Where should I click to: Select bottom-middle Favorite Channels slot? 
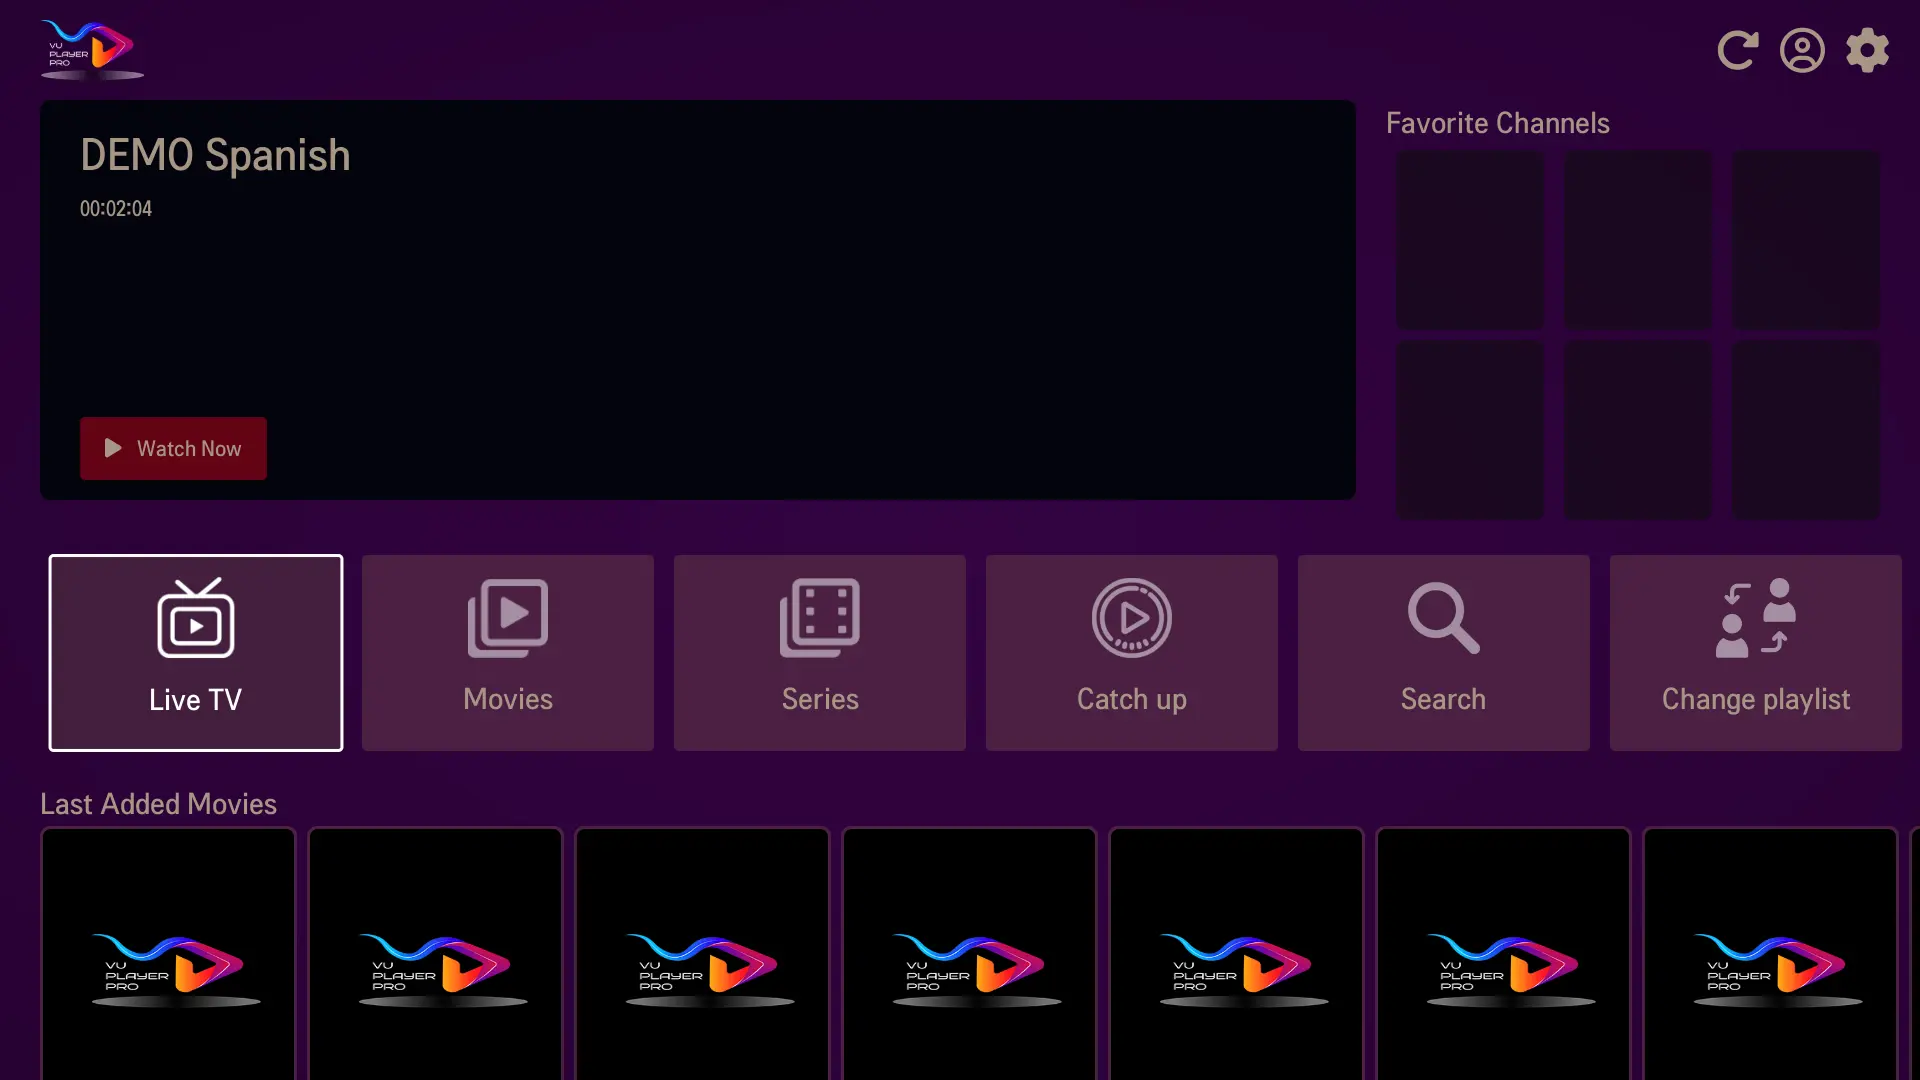click(x=1637, y=430)
